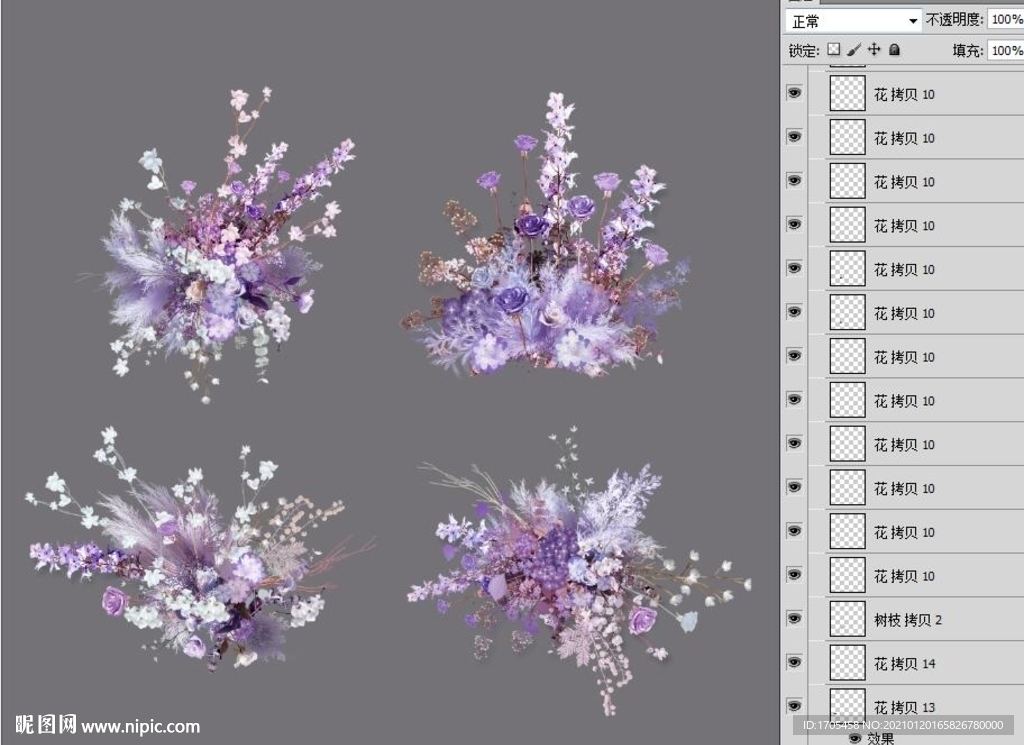This screenshot has height=745, width=1024.
Task: Open the 正常 blend mode dropdown
Action: [854, 20]
